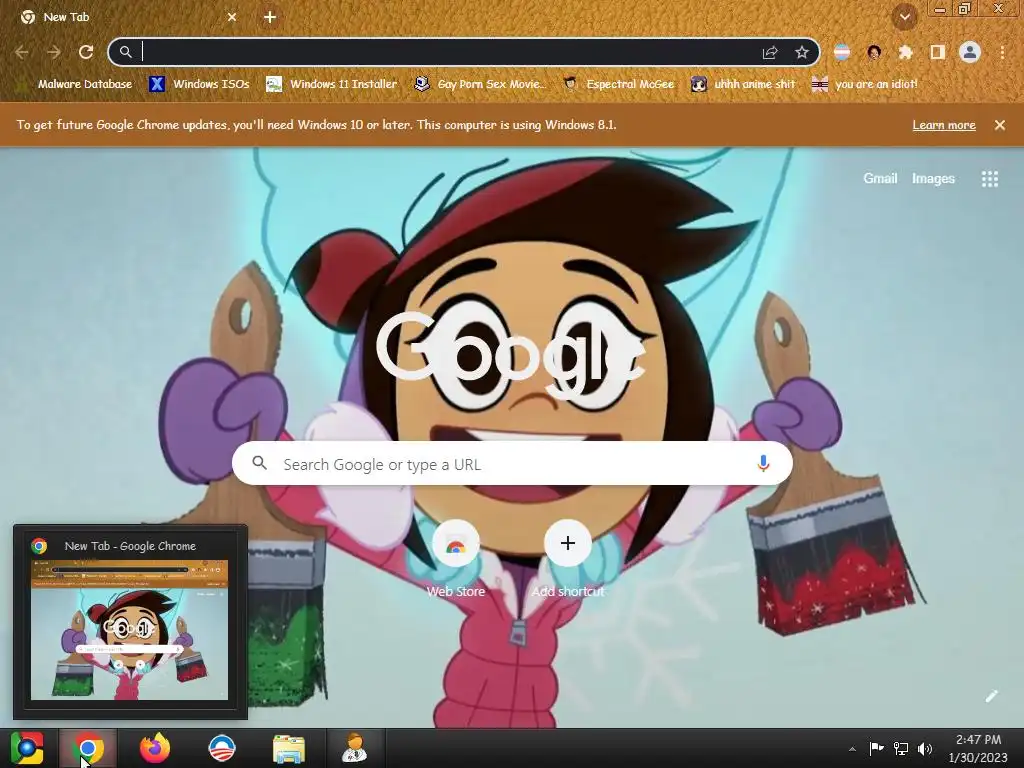The width and height of the screenshot is (1024, 768).
Task: Click the browser forward arrow
Action: click(54, 52)
